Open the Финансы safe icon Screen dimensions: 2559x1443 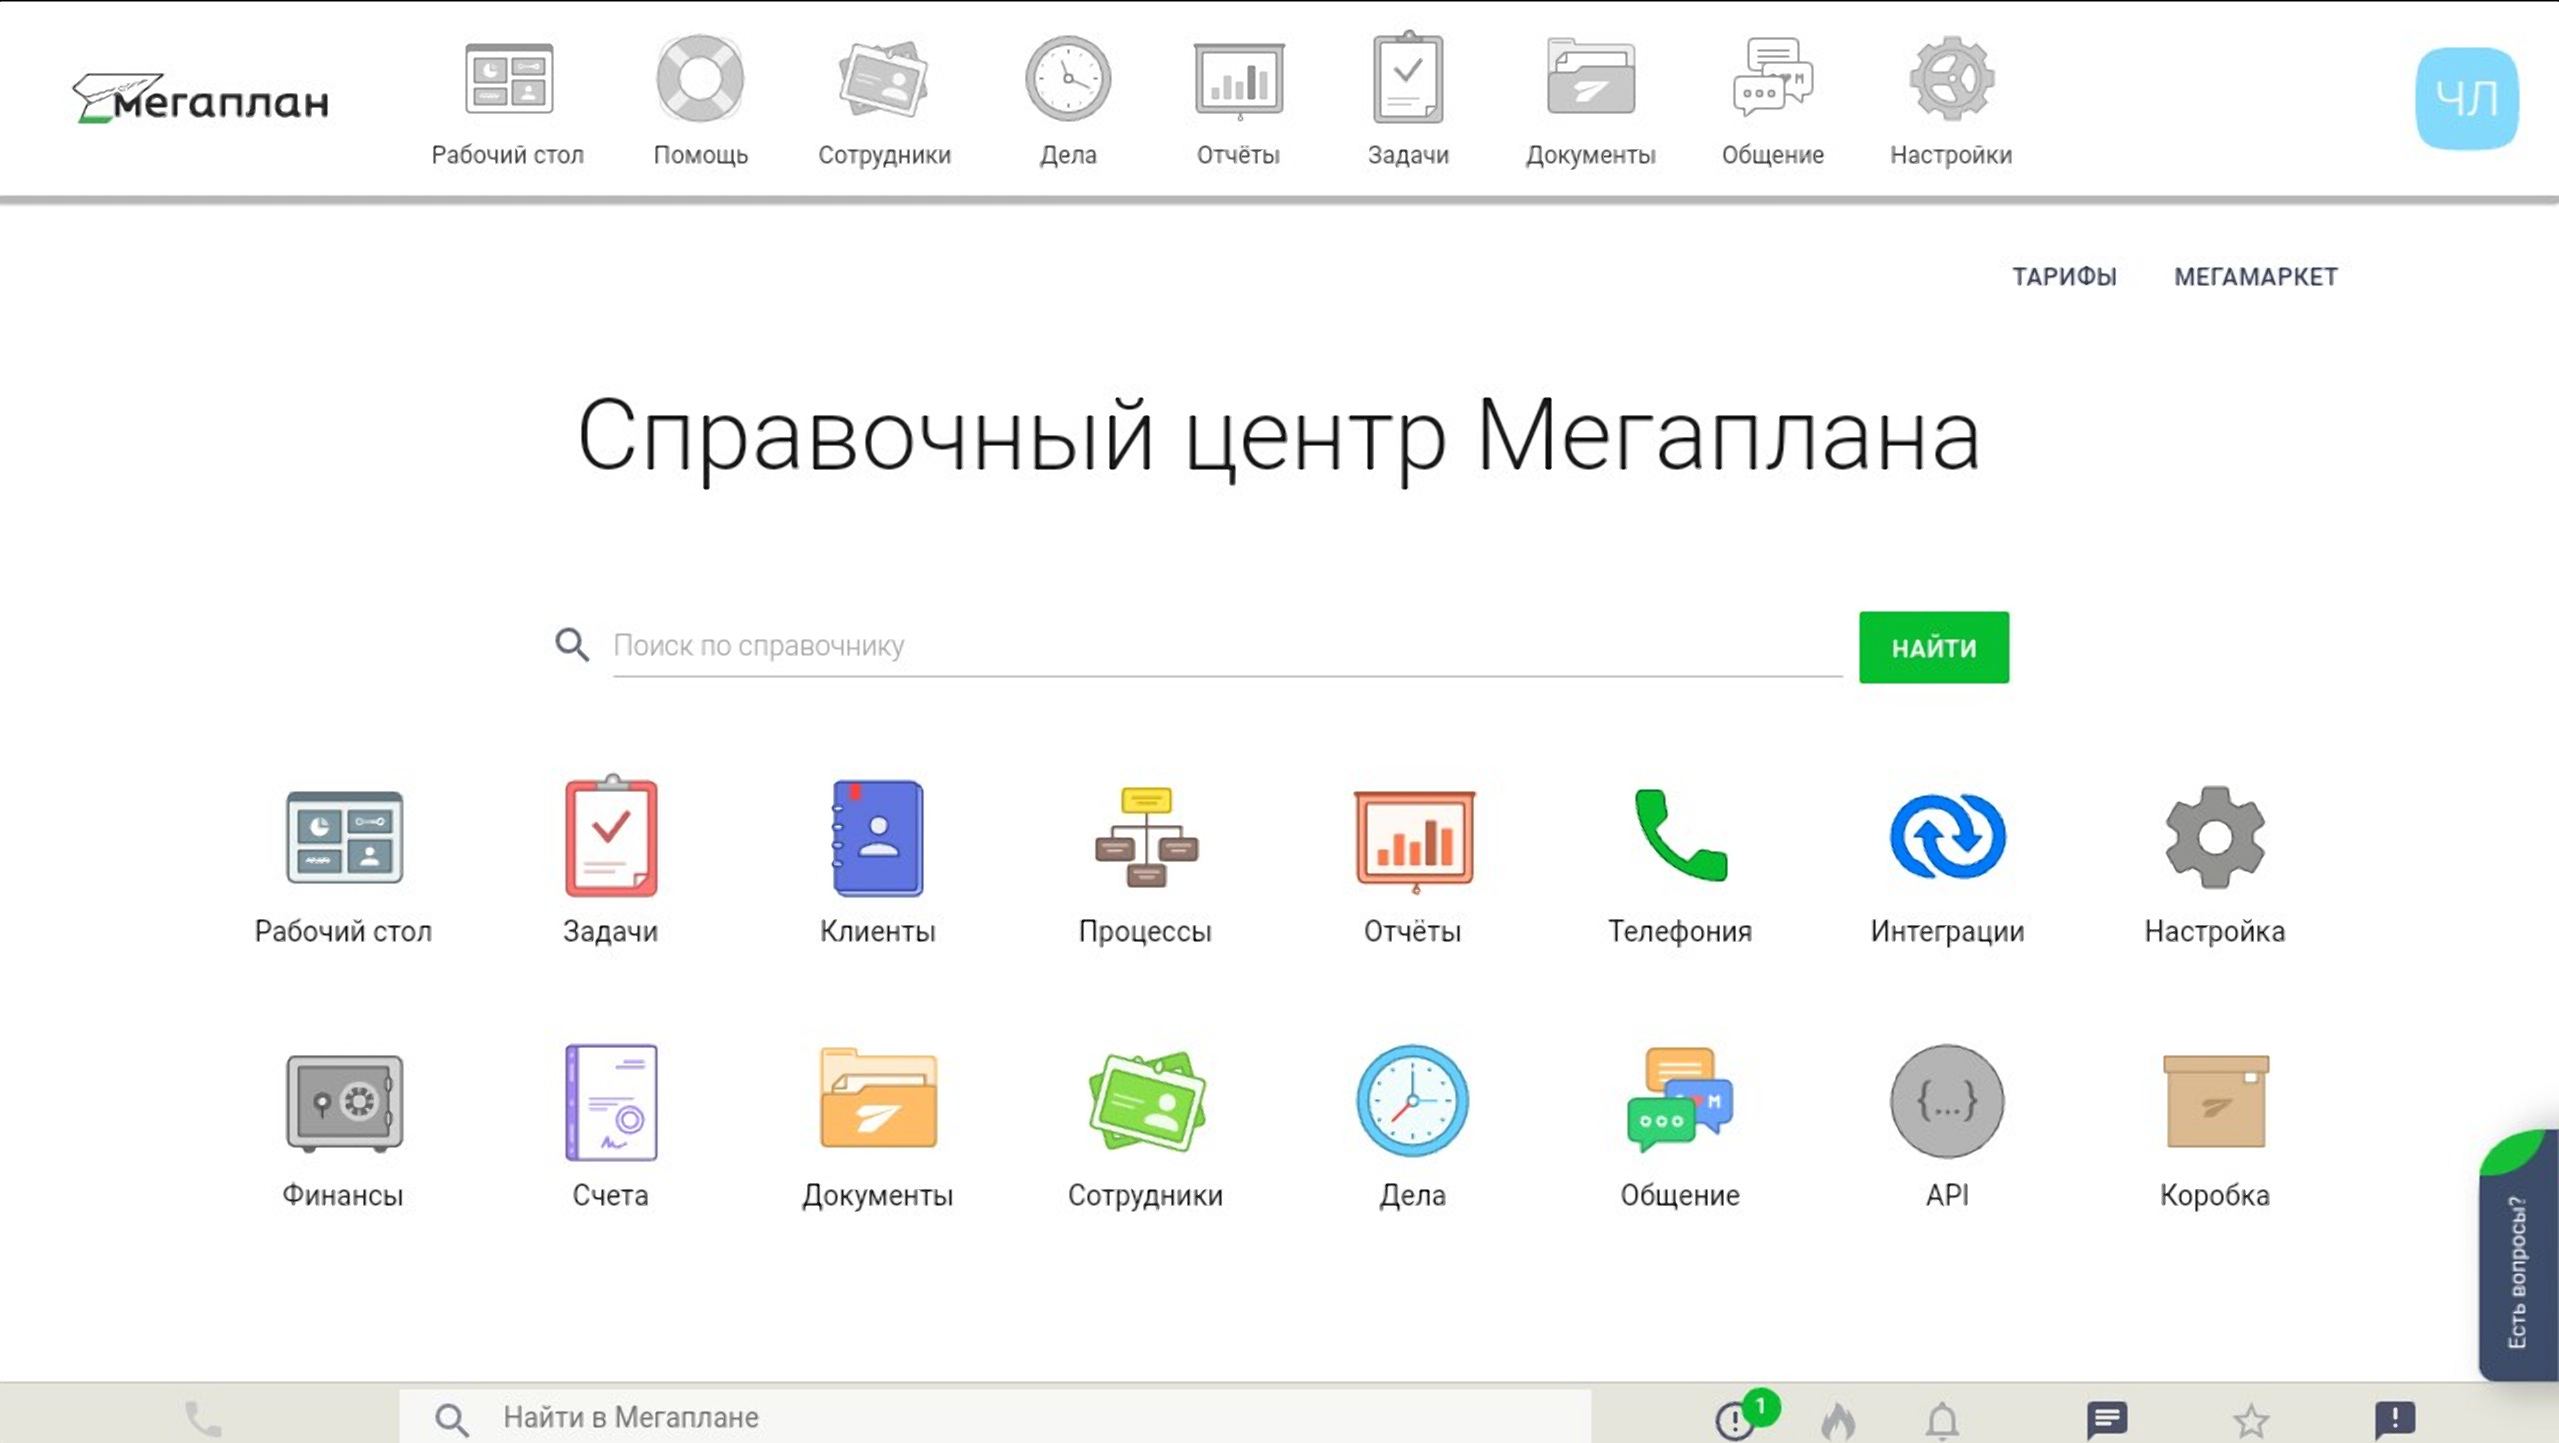click(x=344, y=1102)
